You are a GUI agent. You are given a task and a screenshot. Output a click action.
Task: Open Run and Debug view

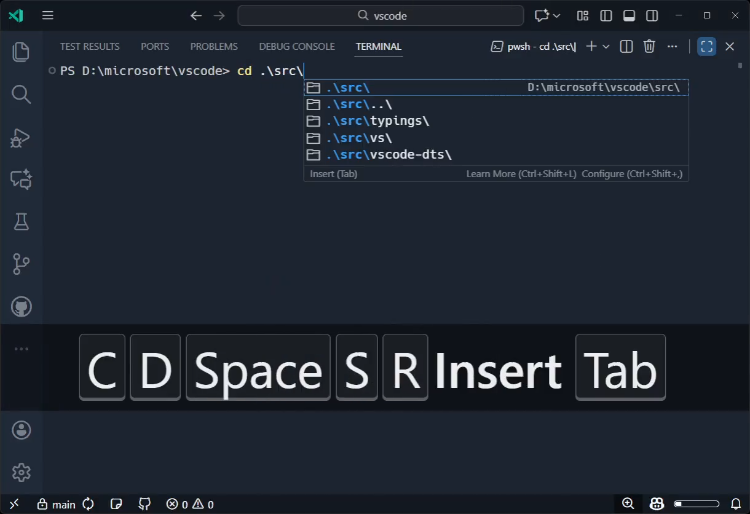pos(21,138)
